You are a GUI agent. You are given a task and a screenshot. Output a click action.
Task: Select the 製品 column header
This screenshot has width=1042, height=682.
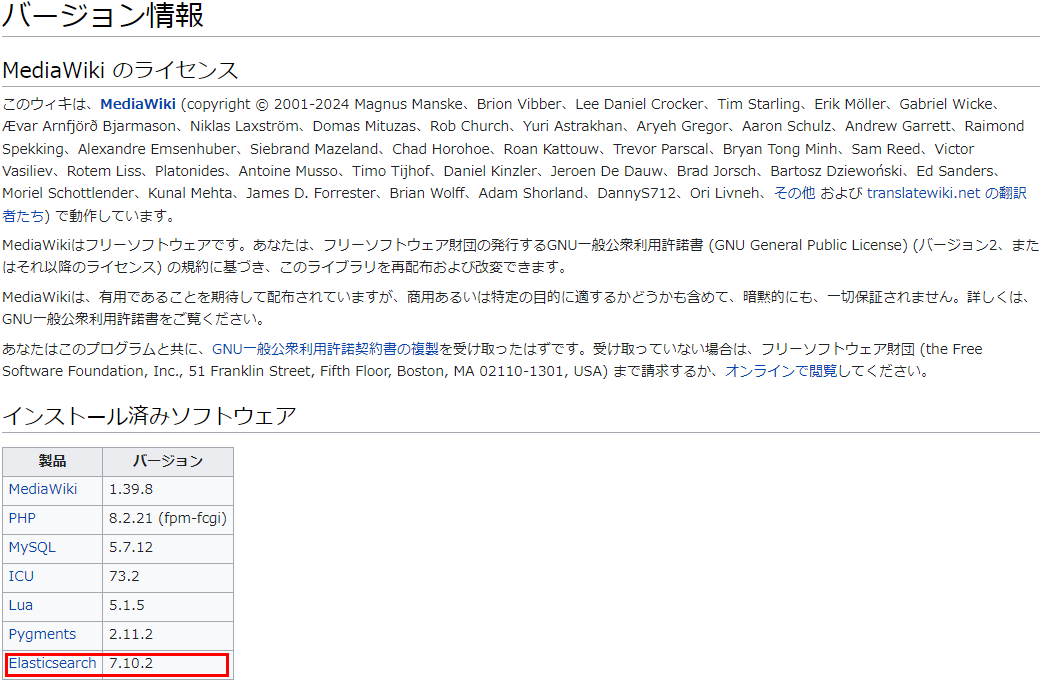tap(52, 461)
